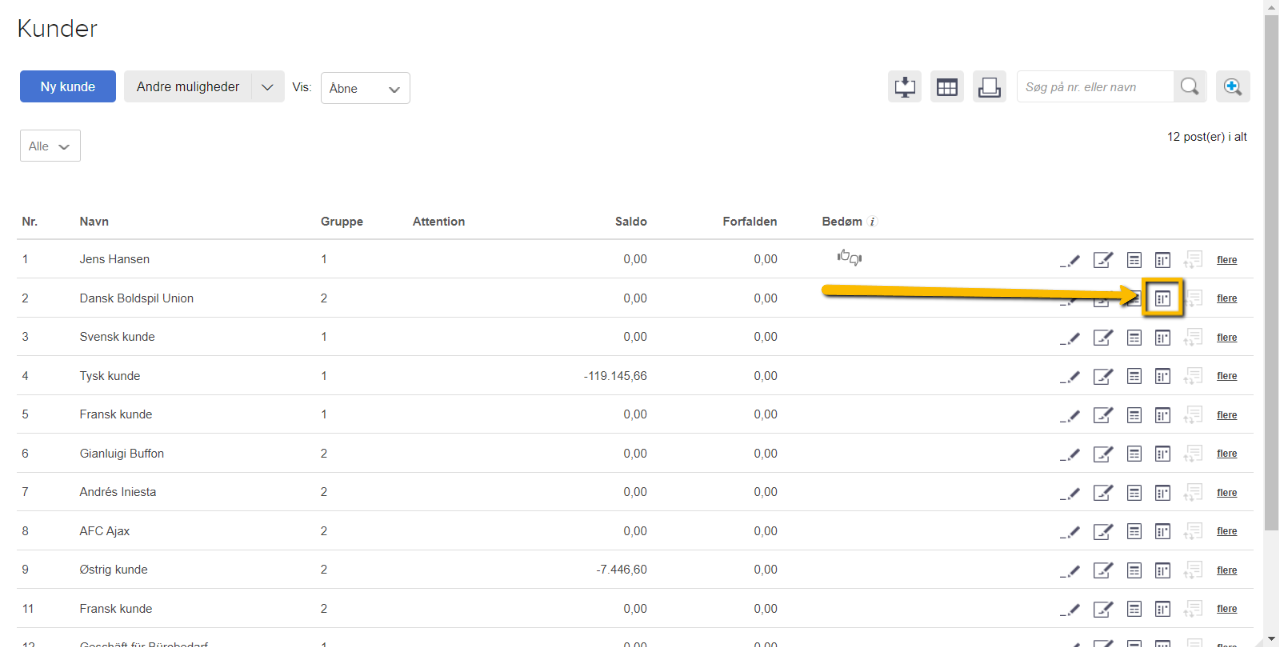Click the flere link for AFC Ajax
Screen dimensions: 1279x647
pos(1226,531)
